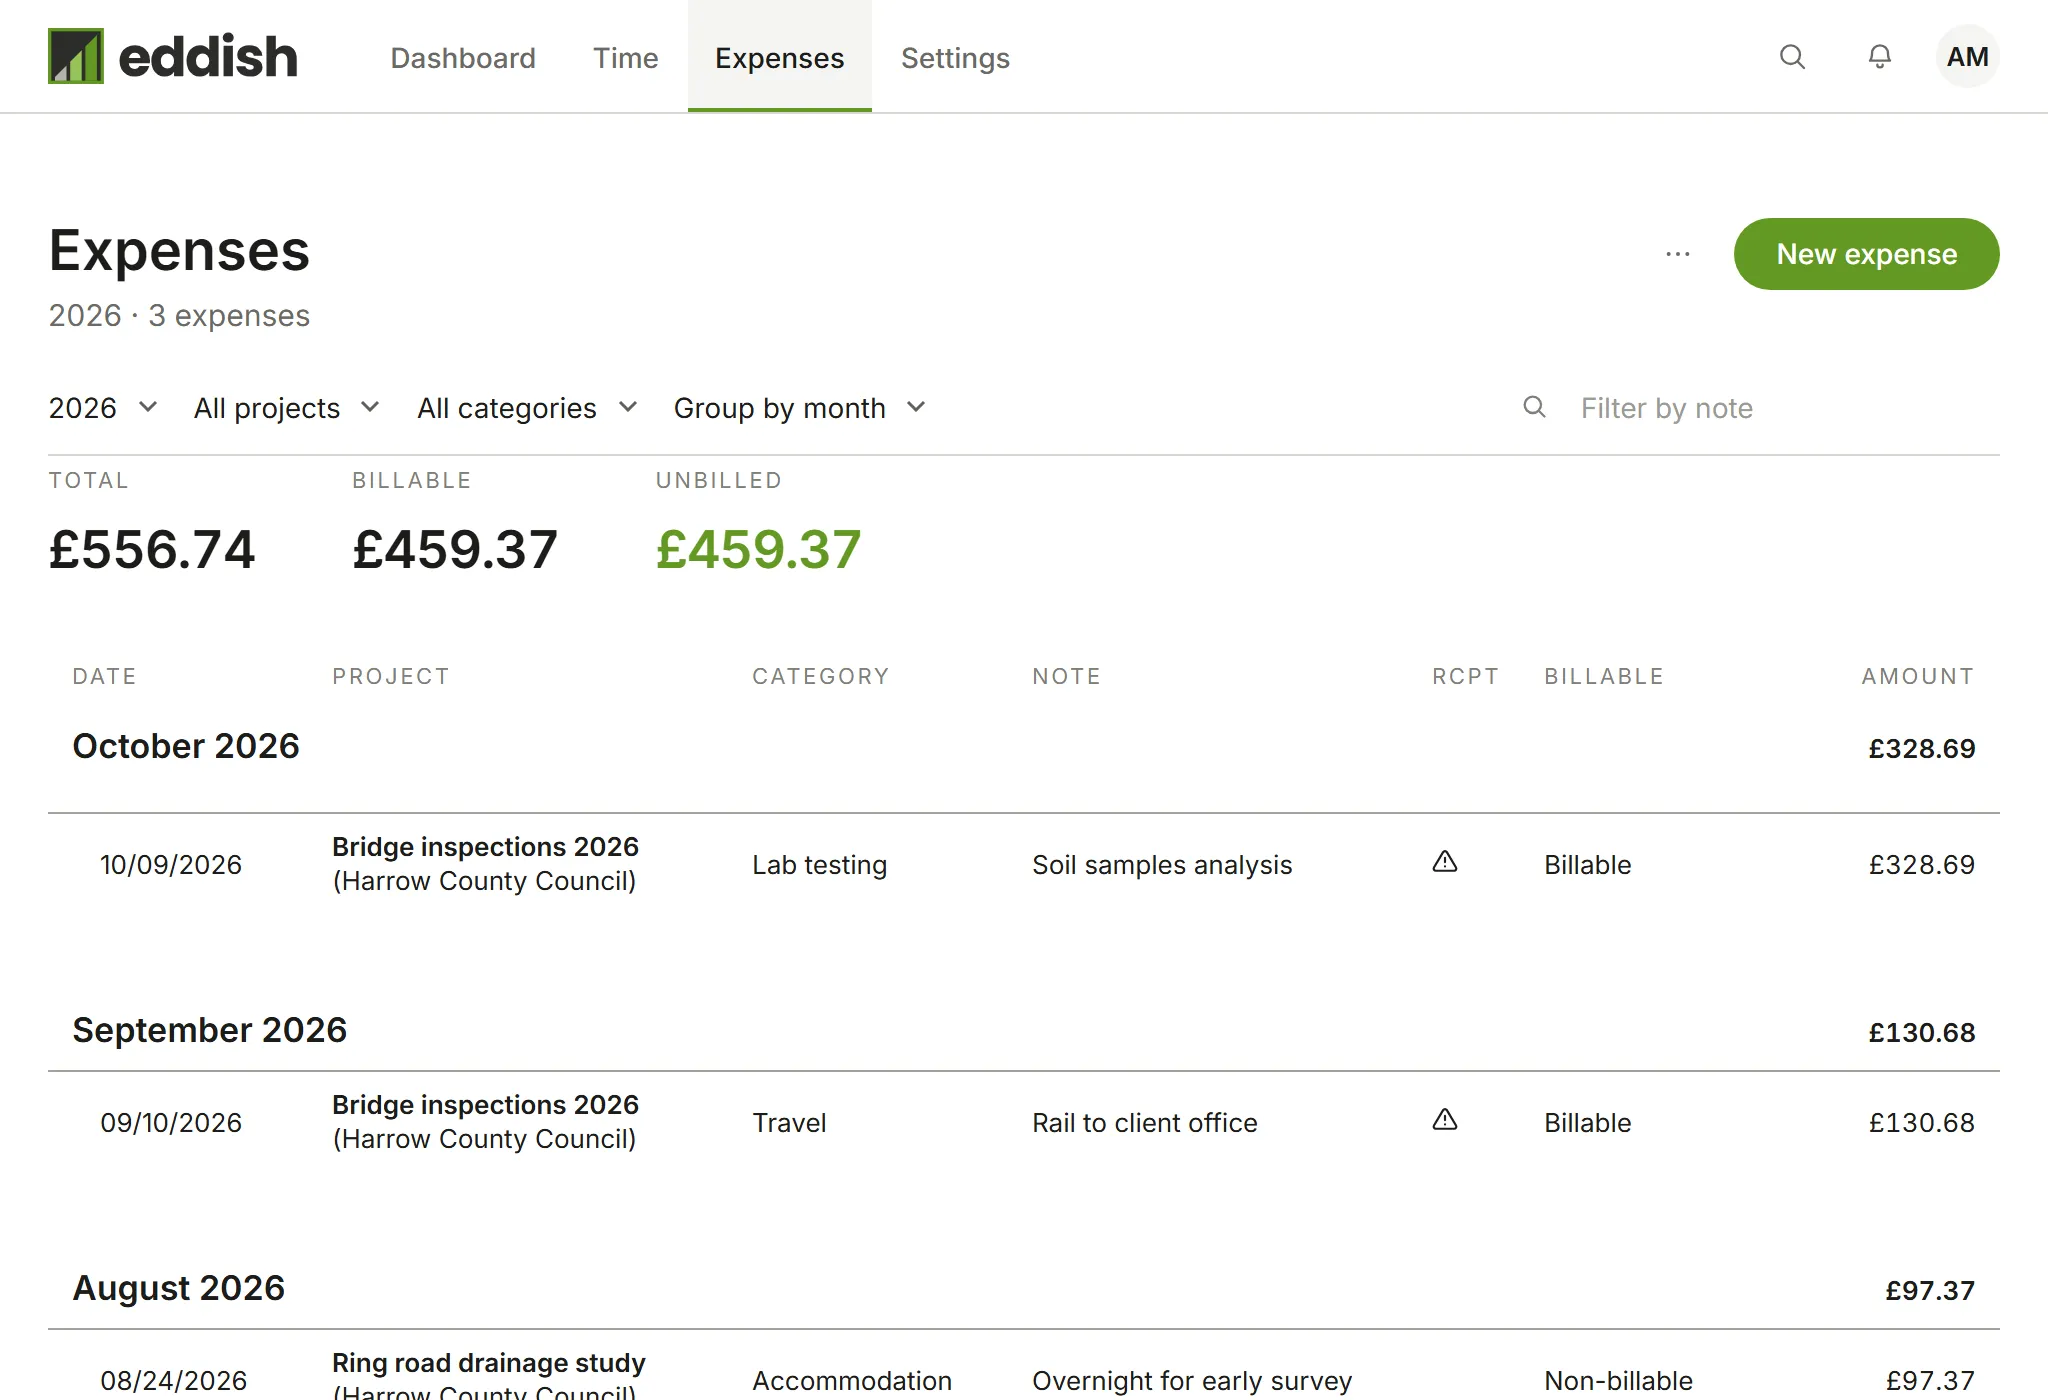Open the Group by month dropdown
Screen dimensions: 2048x1400
[x=799, y=408]
